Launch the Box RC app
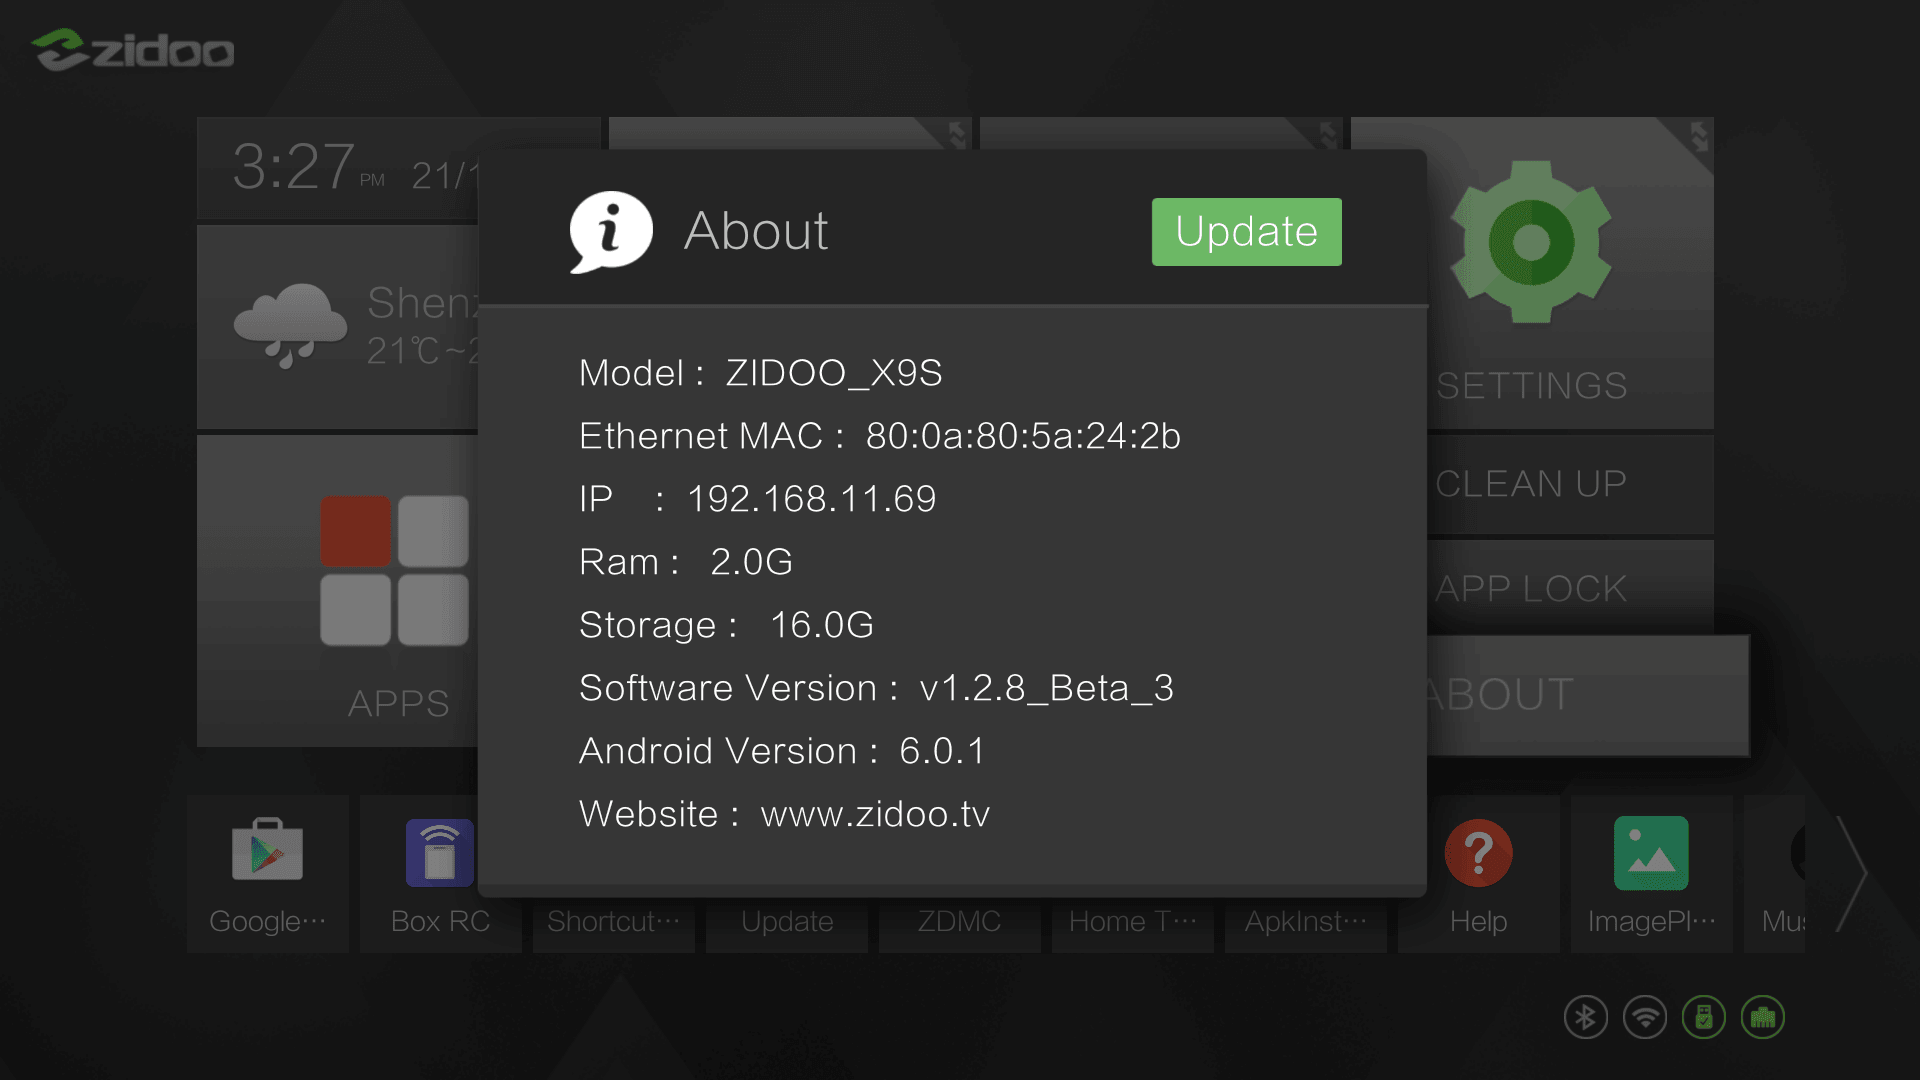The width and height of the screenshot is (1920, 1080). pyautogui.click(x=440, y=873)
